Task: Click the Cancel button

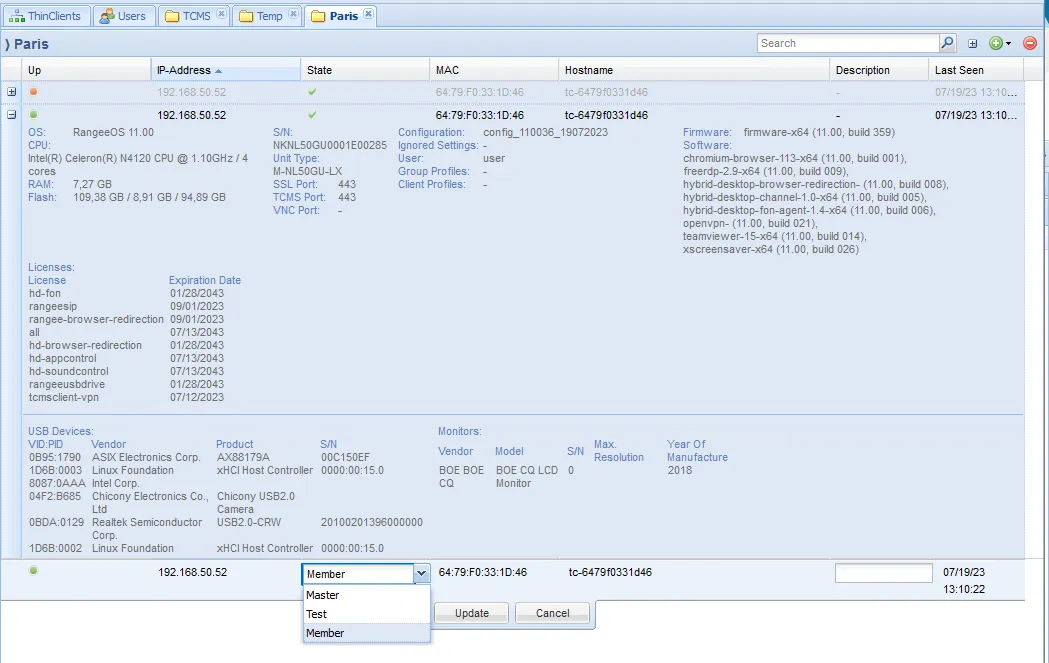Action: click(x=553, y=613)
